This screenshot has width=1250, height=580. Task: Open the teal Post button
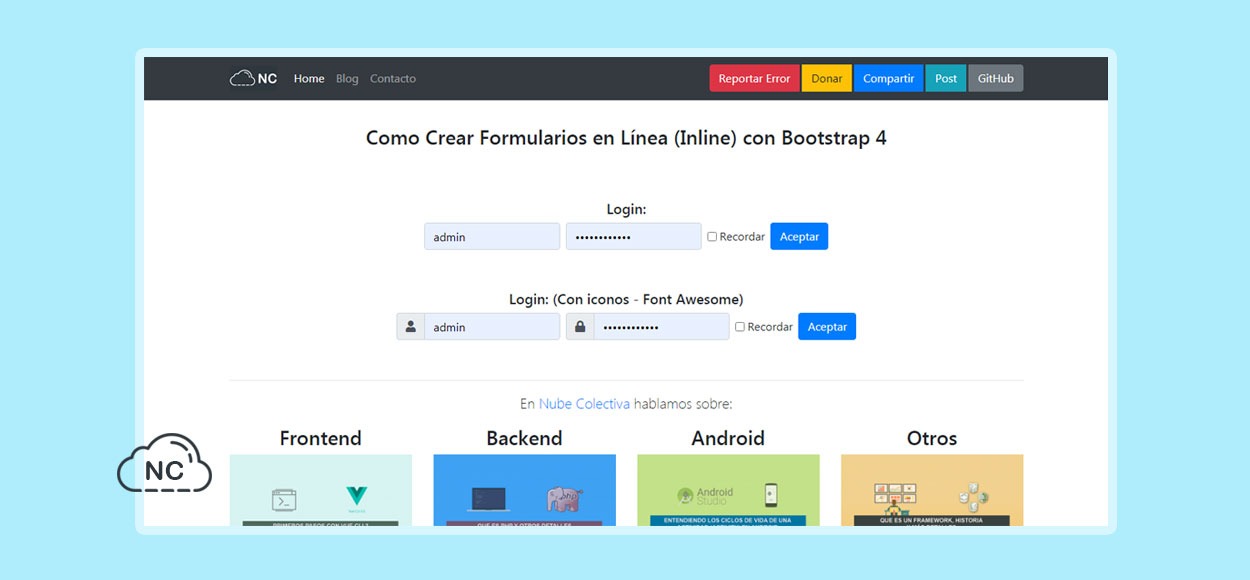(x=946, y=78)
